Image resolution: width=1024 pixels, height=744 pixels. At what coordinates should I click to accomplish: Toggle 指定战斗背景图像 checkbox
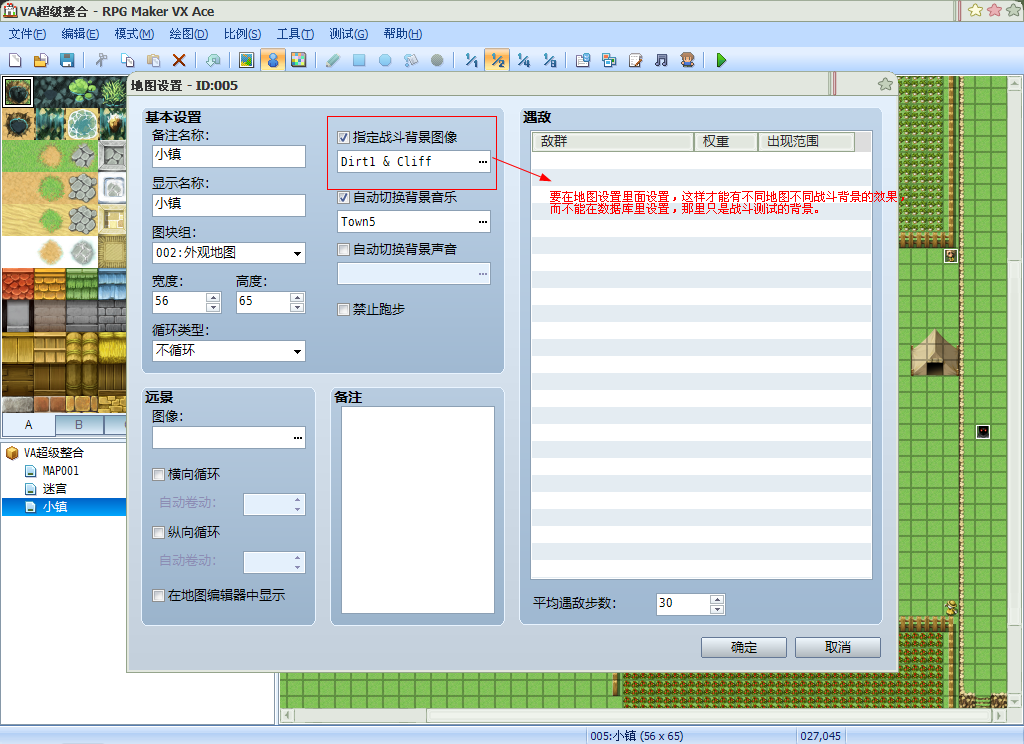[344, 137]
